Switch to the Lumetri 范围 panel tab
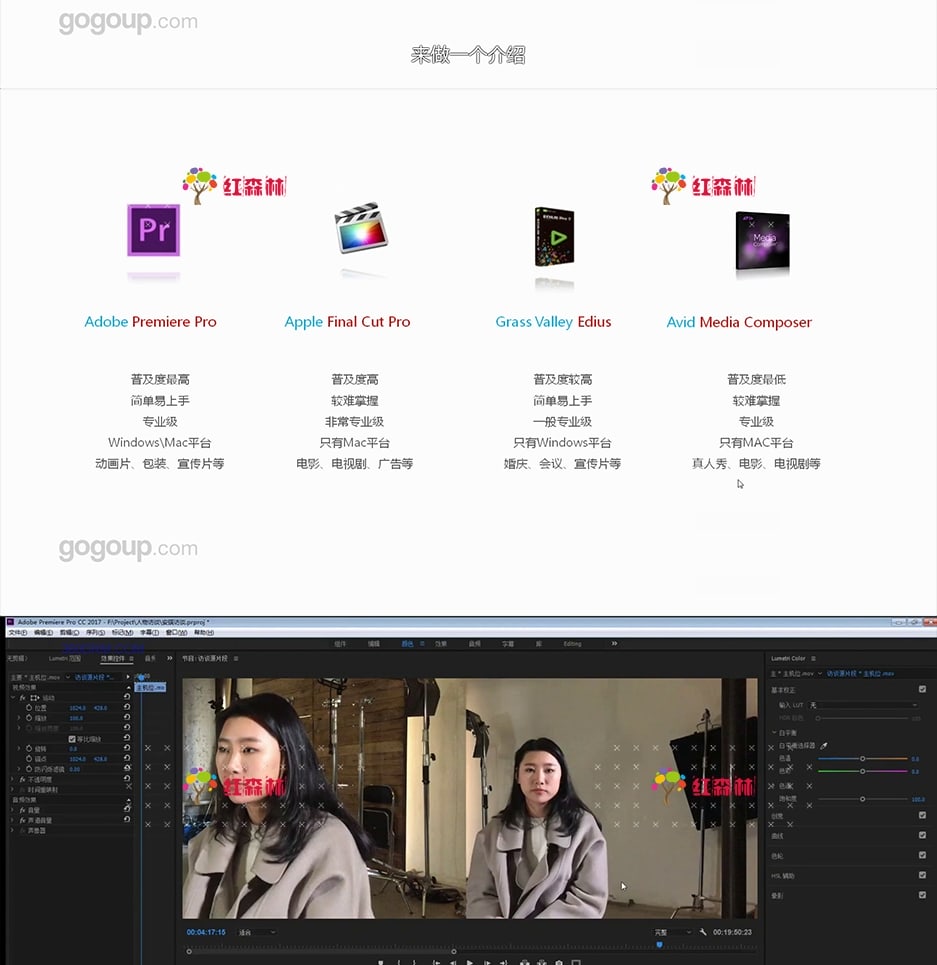 tap(65, 659)
